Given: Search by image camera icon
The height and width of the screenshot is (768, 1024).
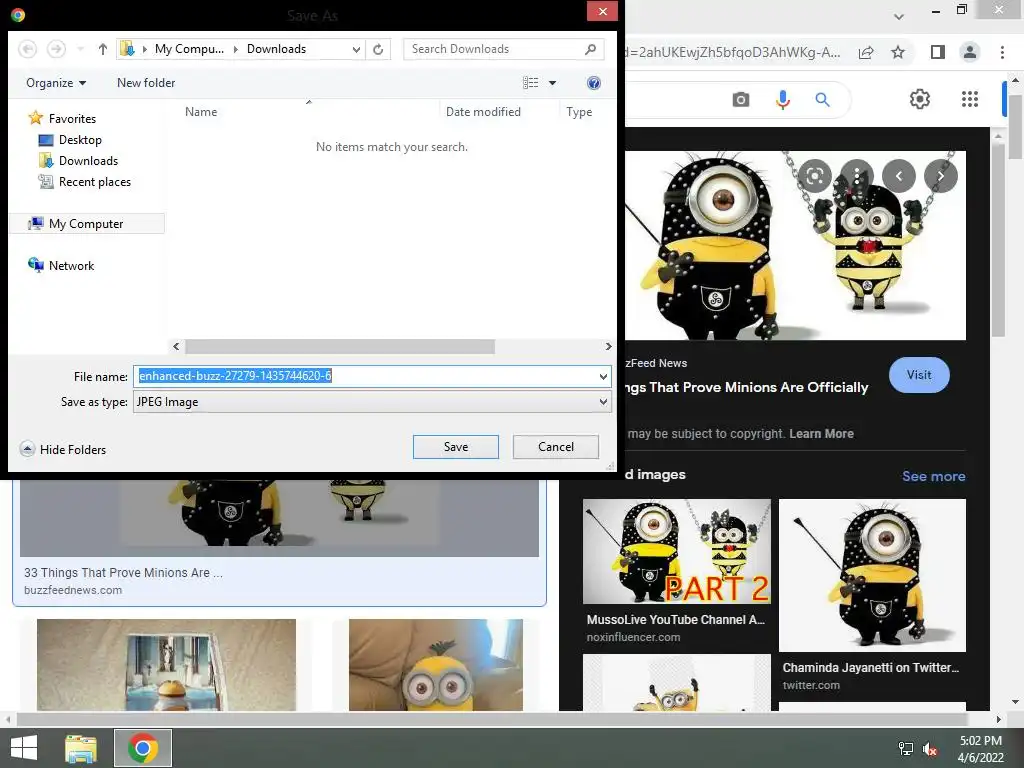Looking at the screenshot, I should [741, 99].
